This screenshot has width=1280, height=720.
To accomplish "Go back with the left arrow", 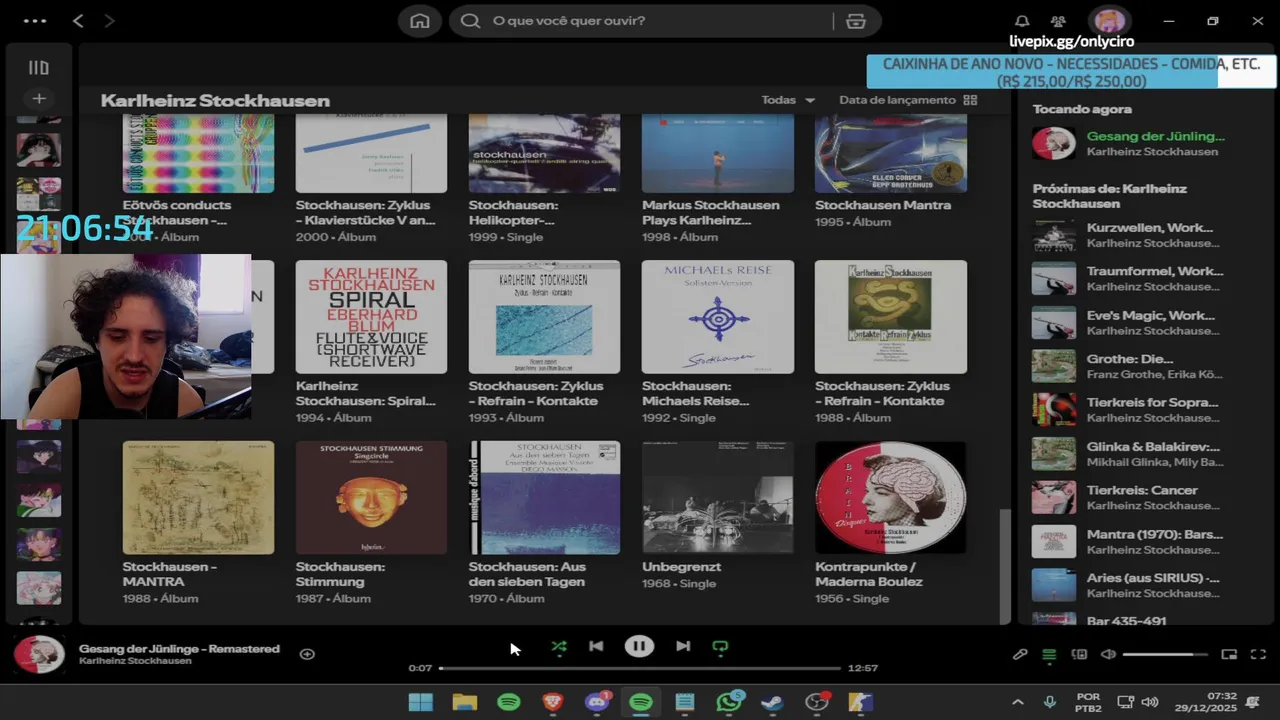I will coord(78,21).
